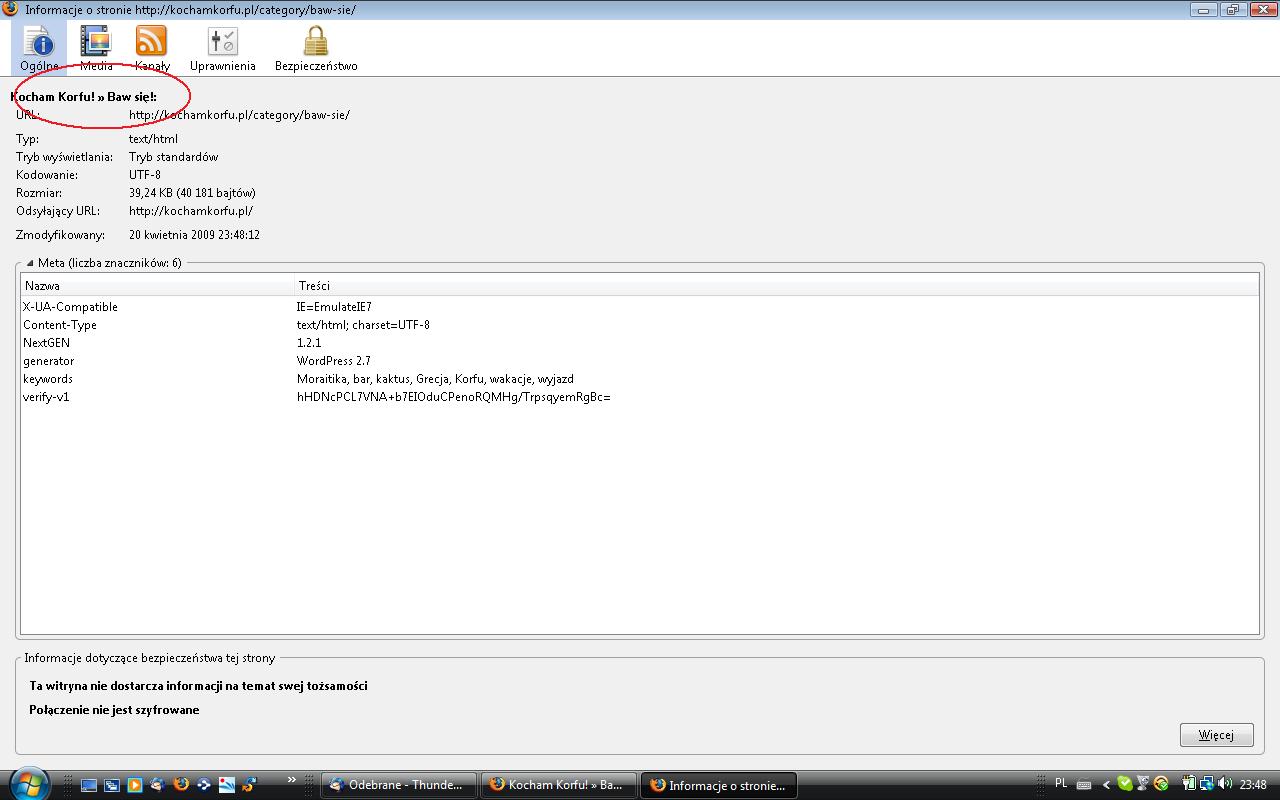
Task: Launch Firefox from Quick Launch
Action: pyautogui.click(x=181, y=785)
